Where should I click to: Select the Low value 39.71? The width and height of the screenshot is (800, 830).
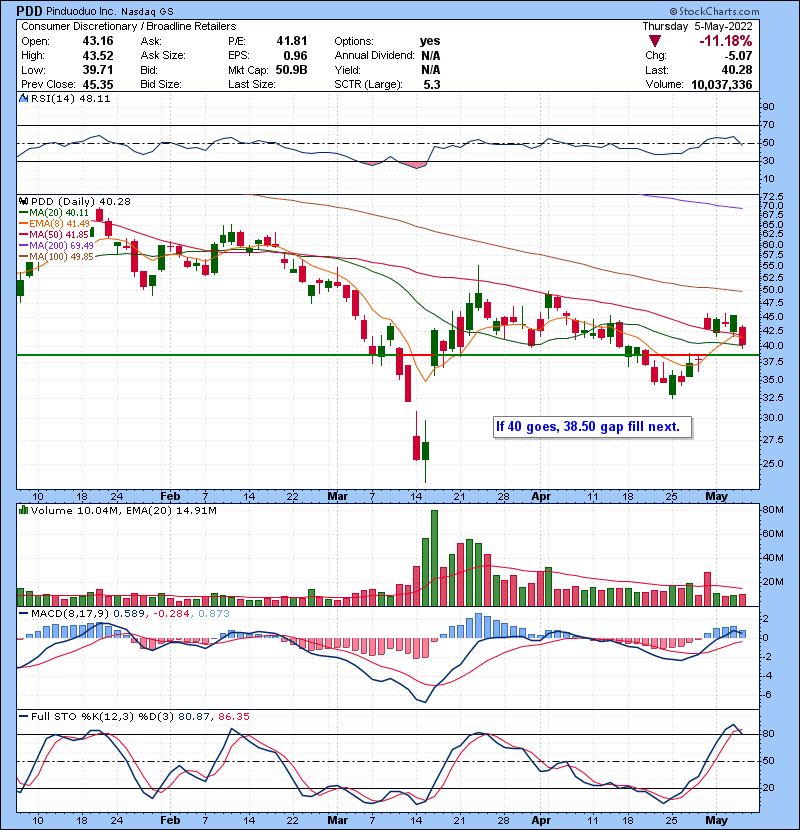97,70
